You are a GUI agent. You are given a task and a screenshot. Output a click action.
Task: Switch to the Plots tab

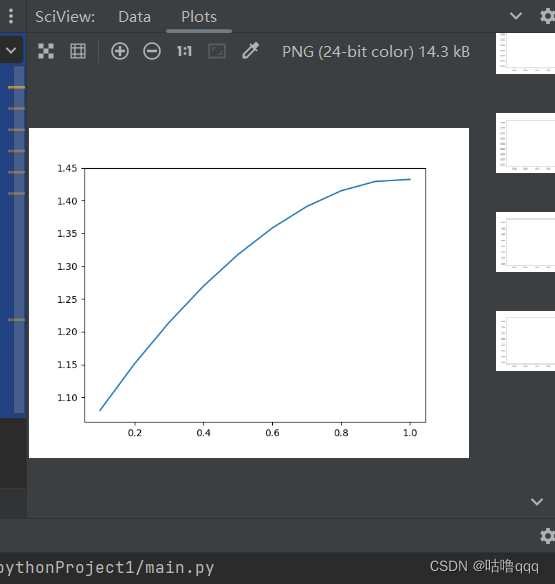click(199, 17)
